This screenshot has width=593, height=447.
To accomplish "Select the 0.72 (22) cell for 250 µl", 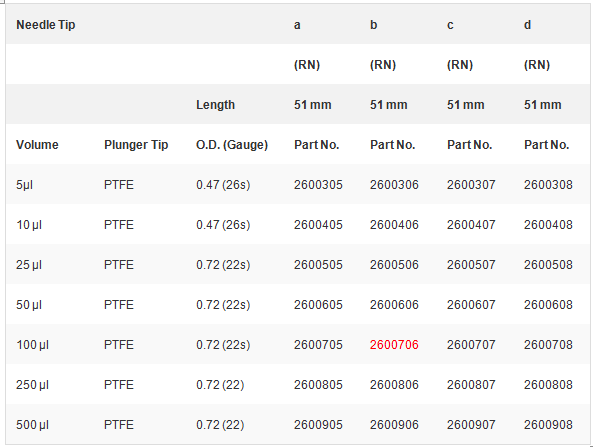I will pos(220,385).
